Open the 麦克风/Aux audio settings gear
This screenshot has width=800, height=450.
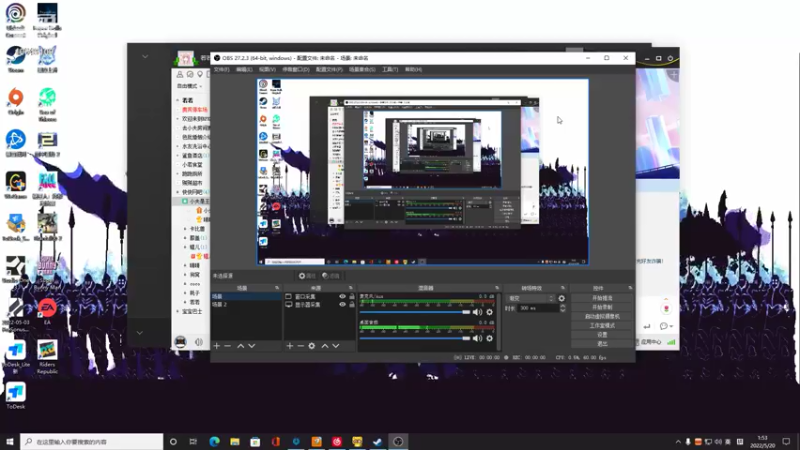pyautogui.click(x=490, y=312)
